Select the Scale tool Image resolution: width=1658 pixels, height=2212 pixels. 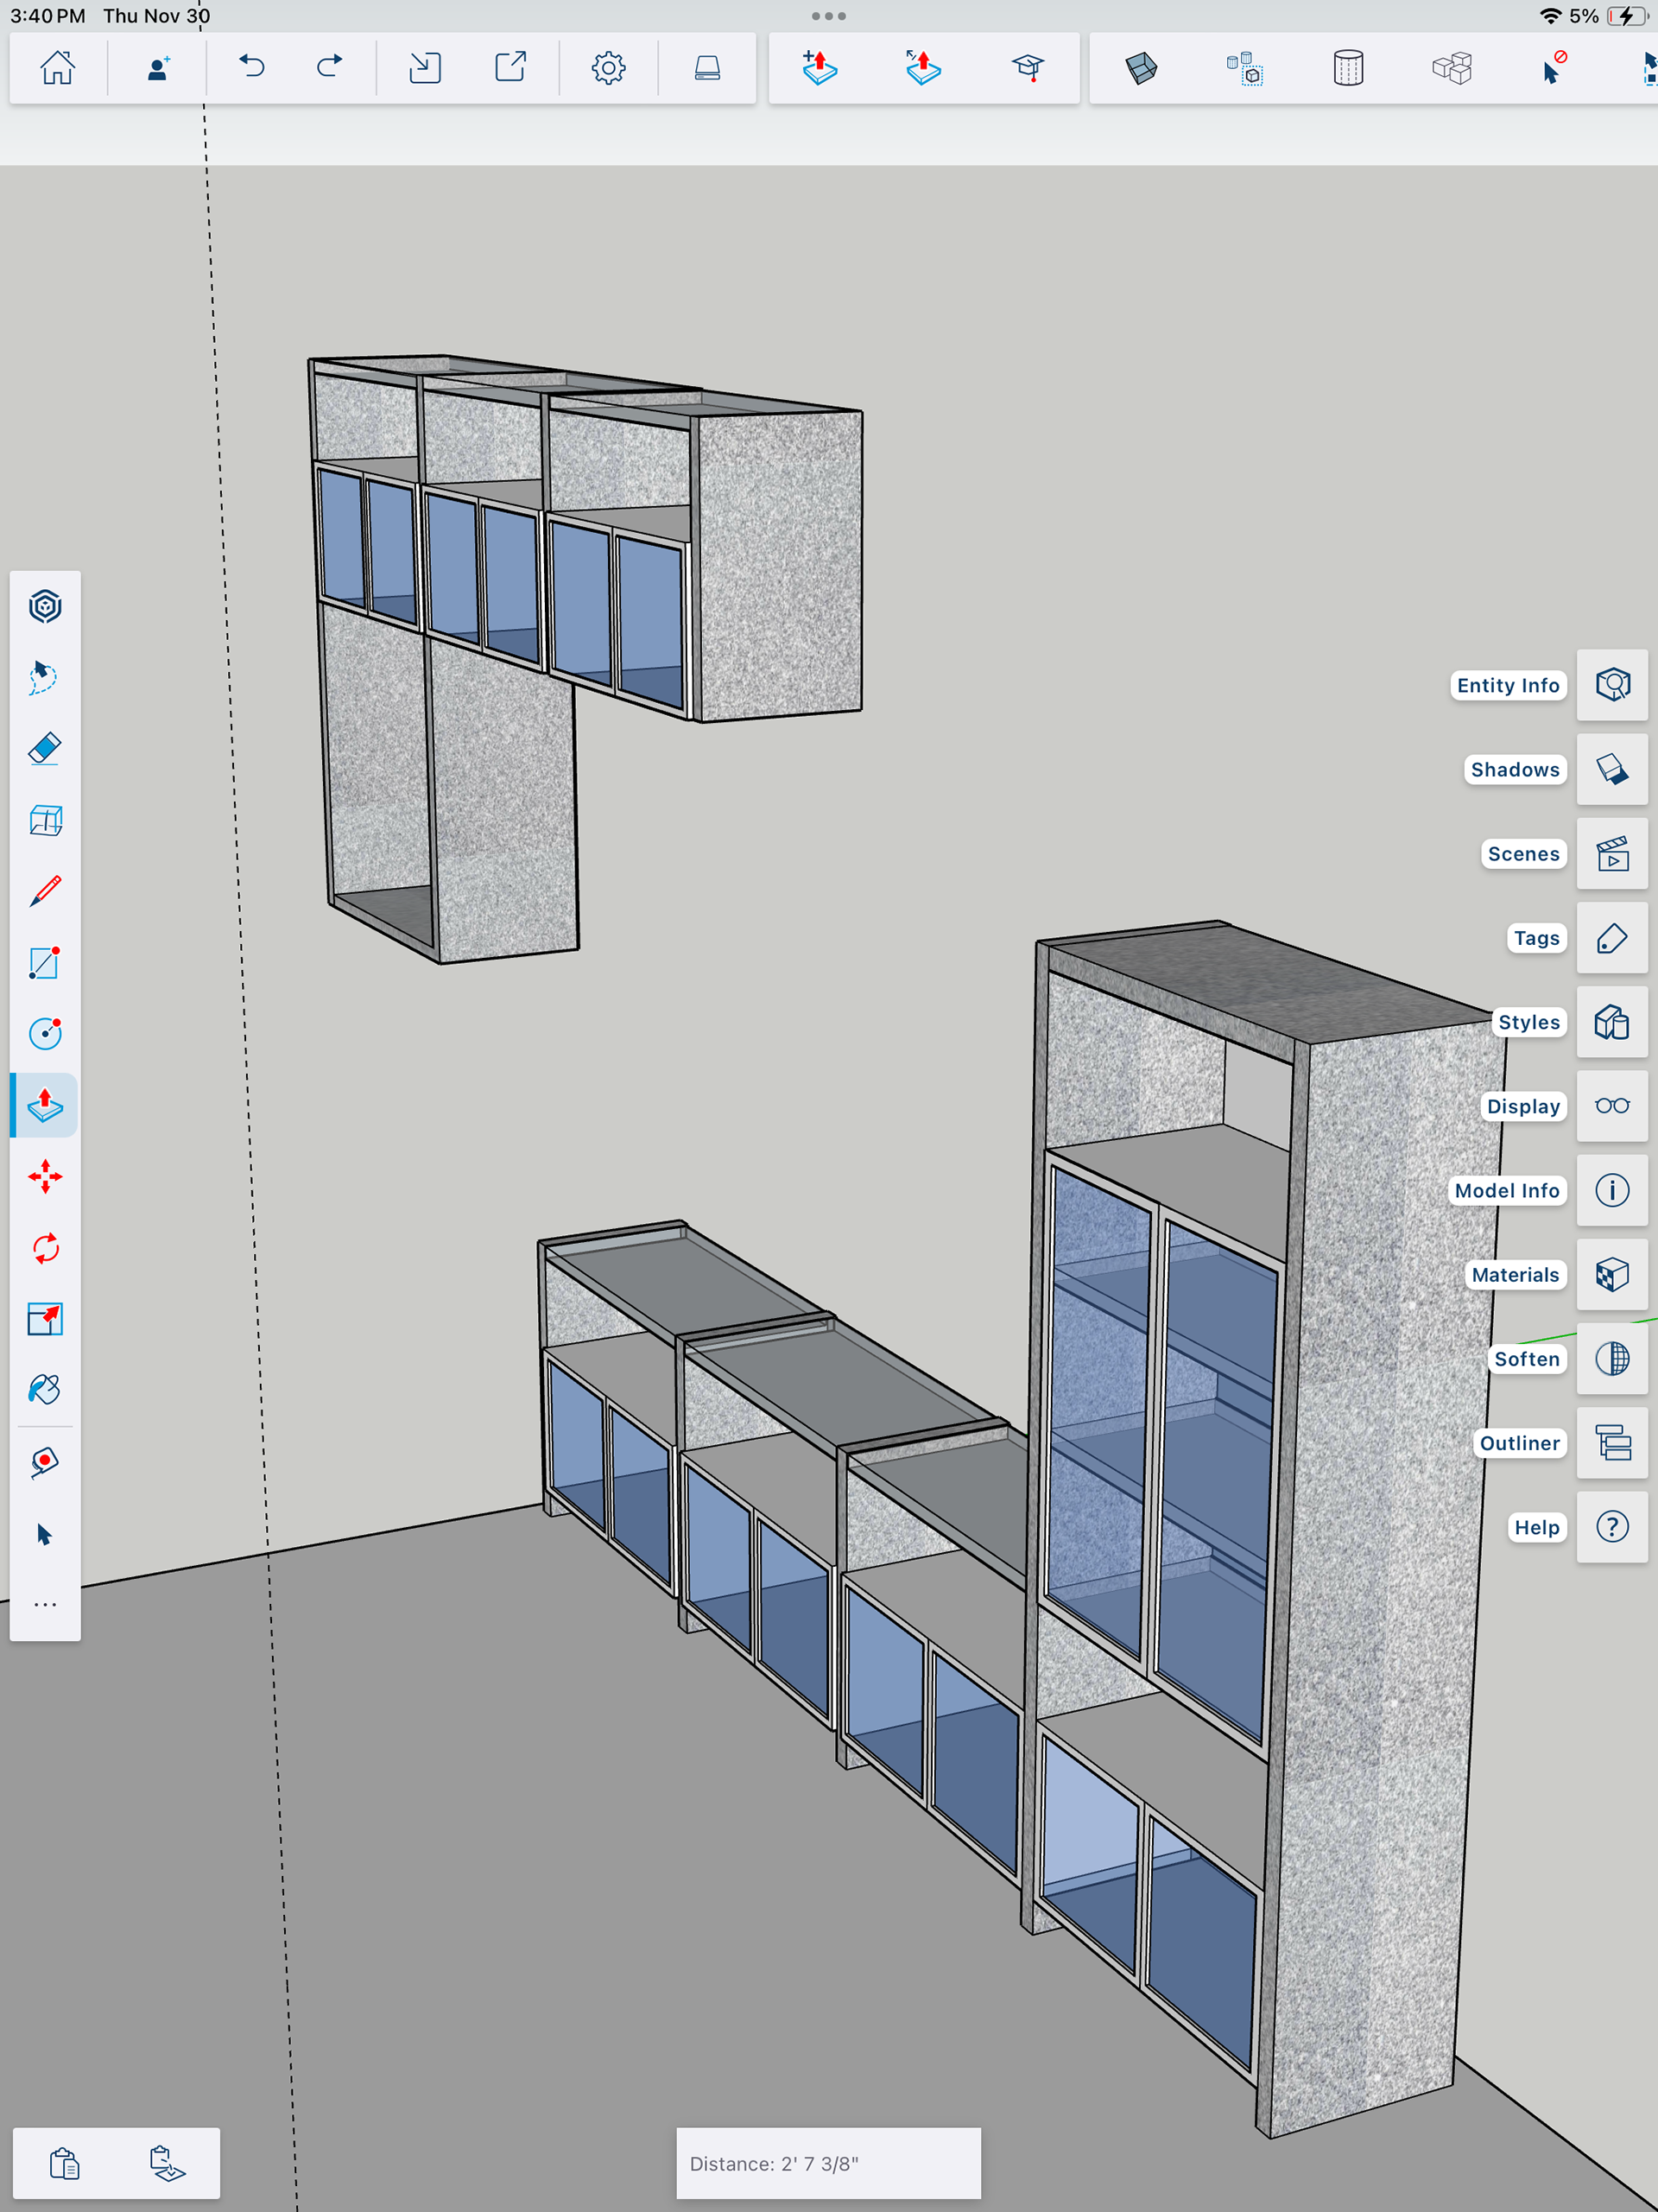[45, 1319]
